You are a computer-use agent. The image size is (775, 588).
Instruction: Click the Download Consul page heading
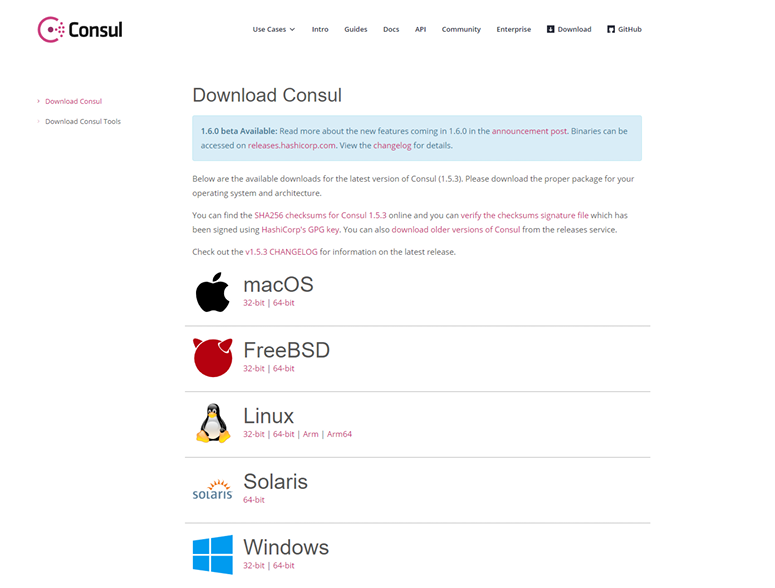(x=267, y=95)
